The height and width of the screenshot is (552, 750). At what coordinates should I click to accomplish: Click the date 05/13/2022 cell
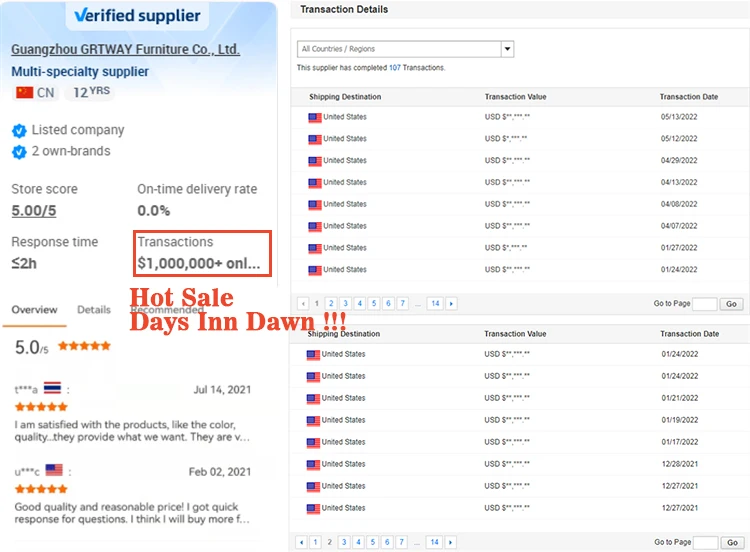(x=679, y=117)
